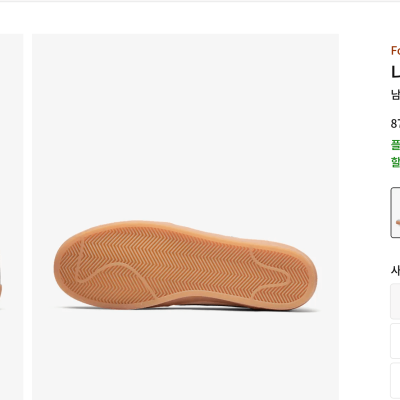Choose the second white size option box

coord(395,341)
